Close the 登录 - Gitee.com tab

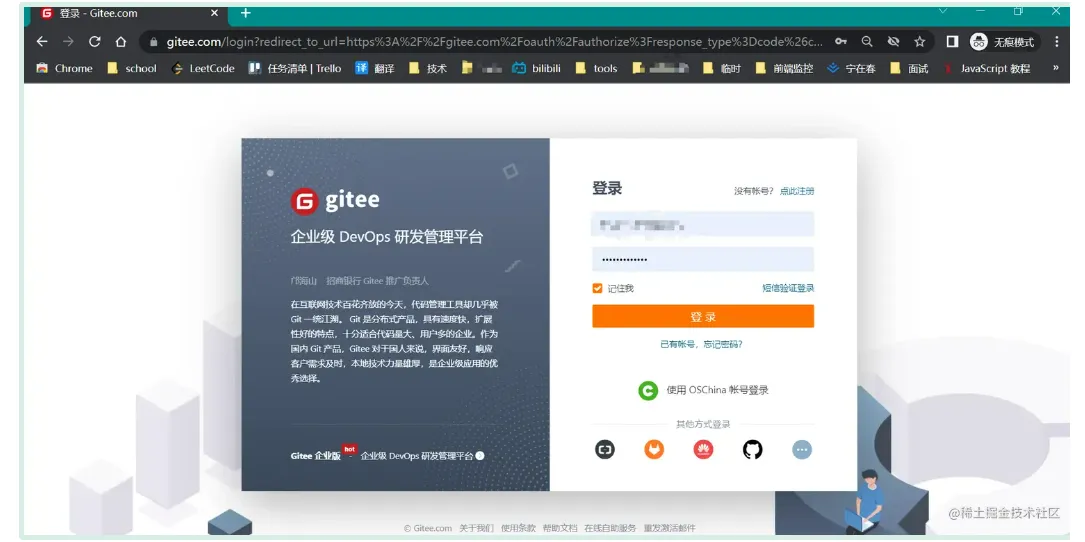tap(215, 13)
